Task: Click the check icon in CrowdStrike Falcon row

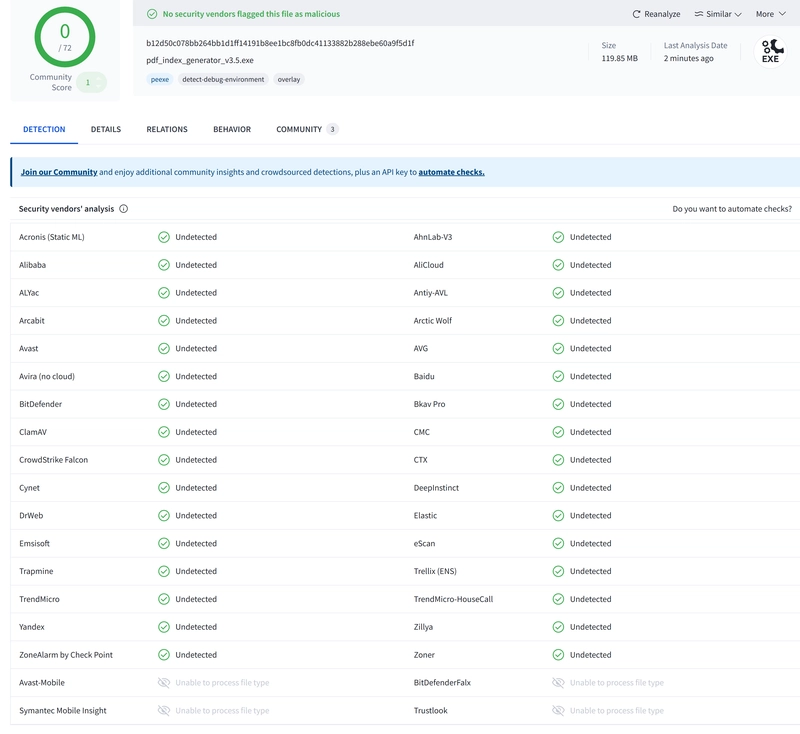Action: click(x=164, y=460)
